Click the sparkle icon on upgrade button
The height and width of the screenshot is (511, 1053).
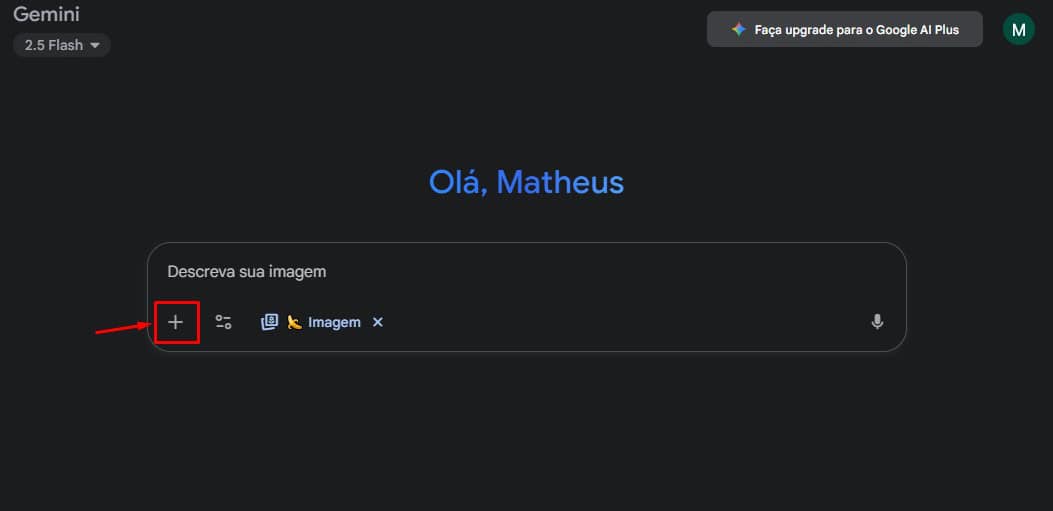pyautogui.click(x=738, y=30)
